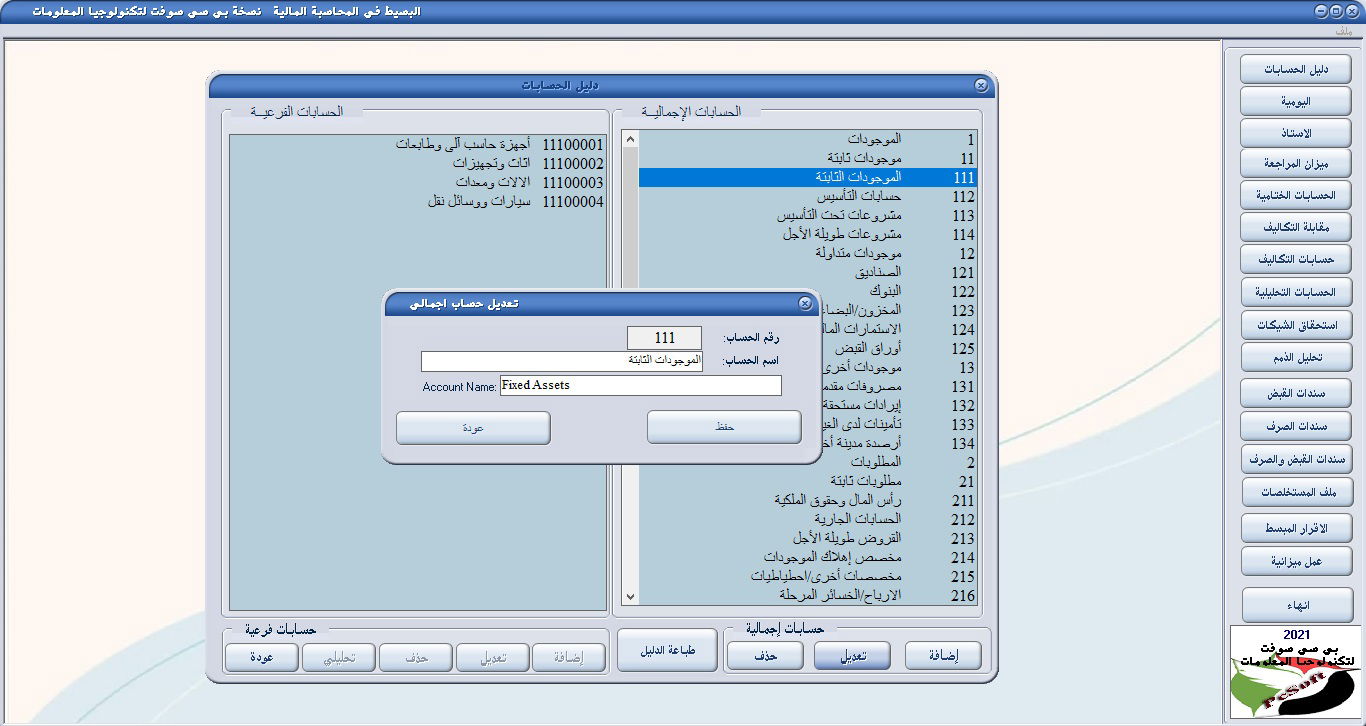Save the account edit with حفظ
The image size is (1366, 726).
tap(723, 427)
